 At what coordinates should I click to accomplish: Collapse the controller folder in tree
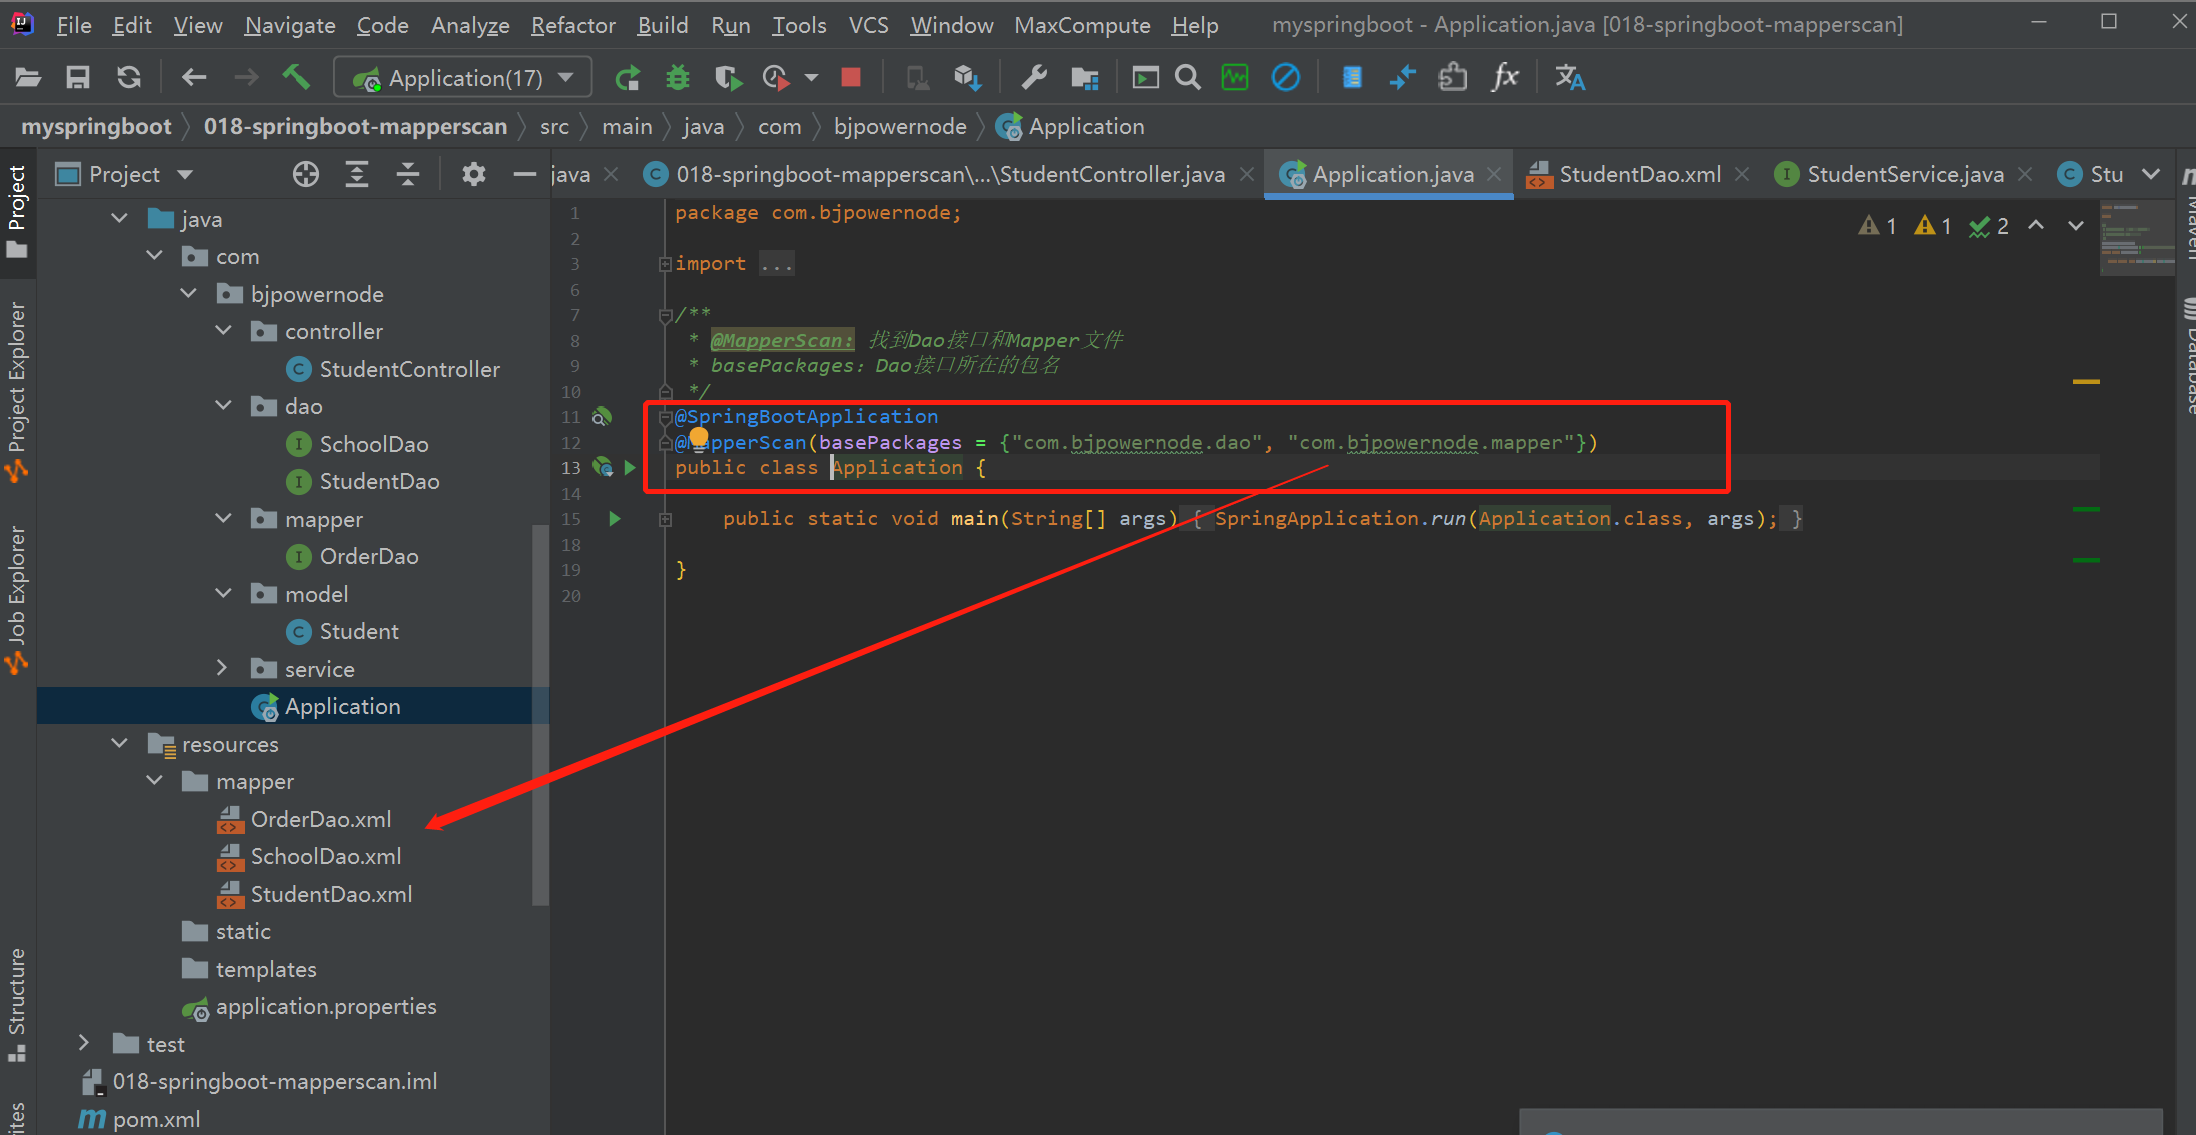tap(223, 331)
